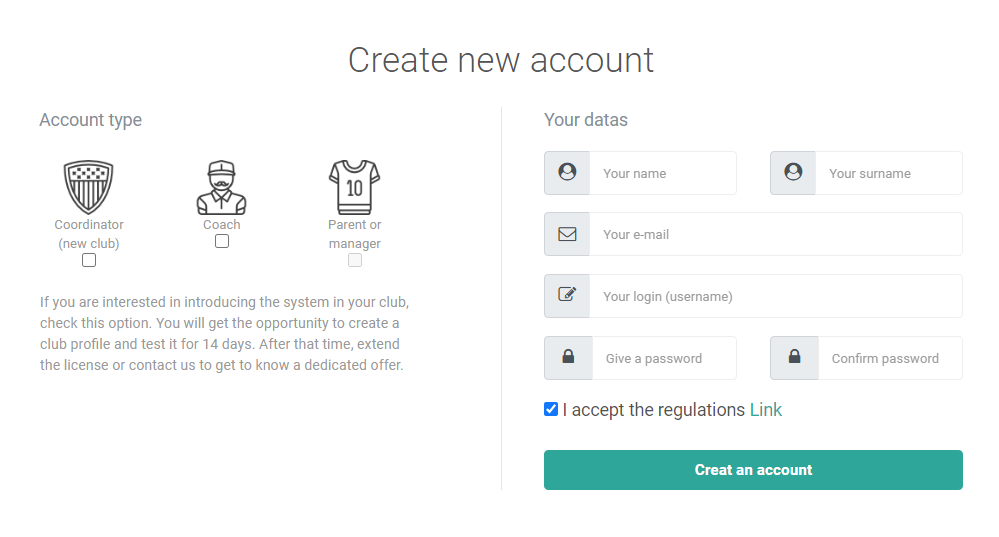The image size is (999, 537).
Task: Open the regulations Link
Action: click(765, 410)
